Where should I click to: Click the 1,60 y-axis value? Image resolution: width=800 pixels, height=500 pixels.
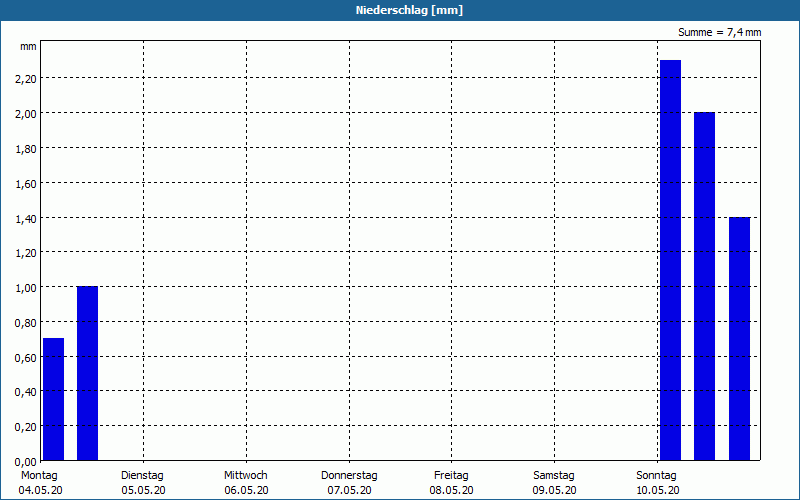[25, 184]
